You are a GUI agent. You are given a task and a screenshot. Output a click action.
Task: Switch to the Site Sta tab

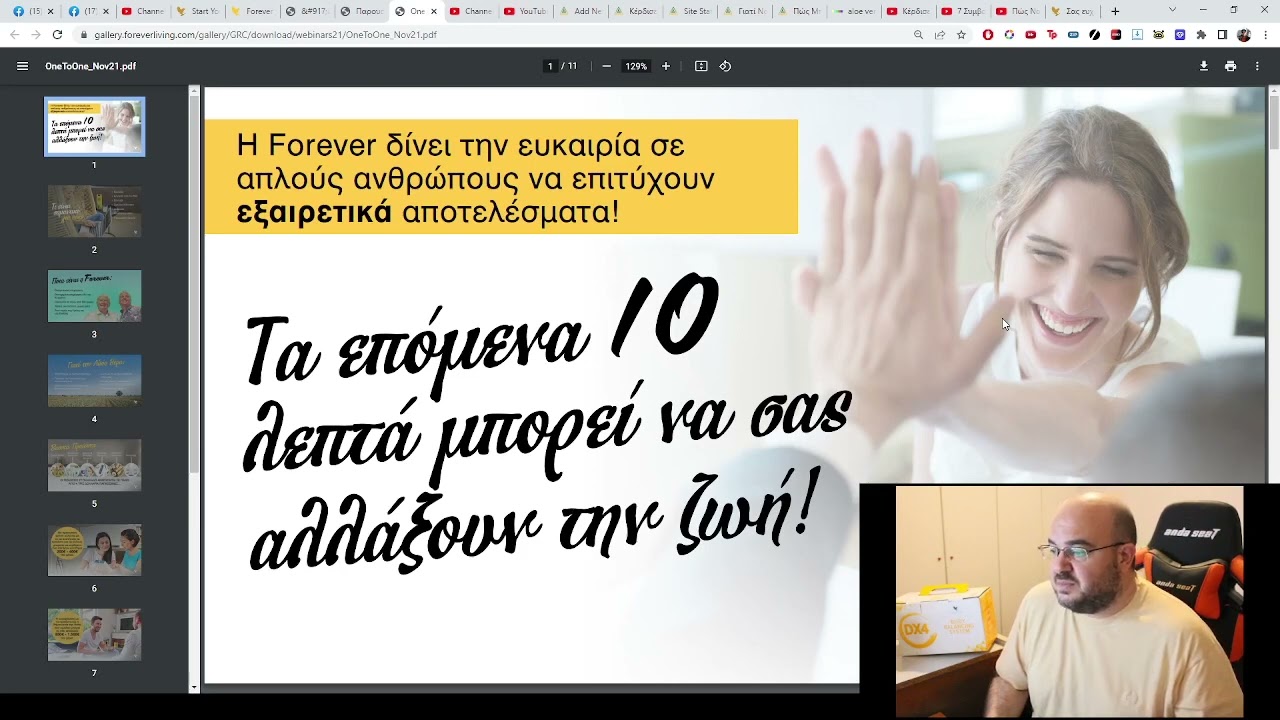click(x=690, y=11)
